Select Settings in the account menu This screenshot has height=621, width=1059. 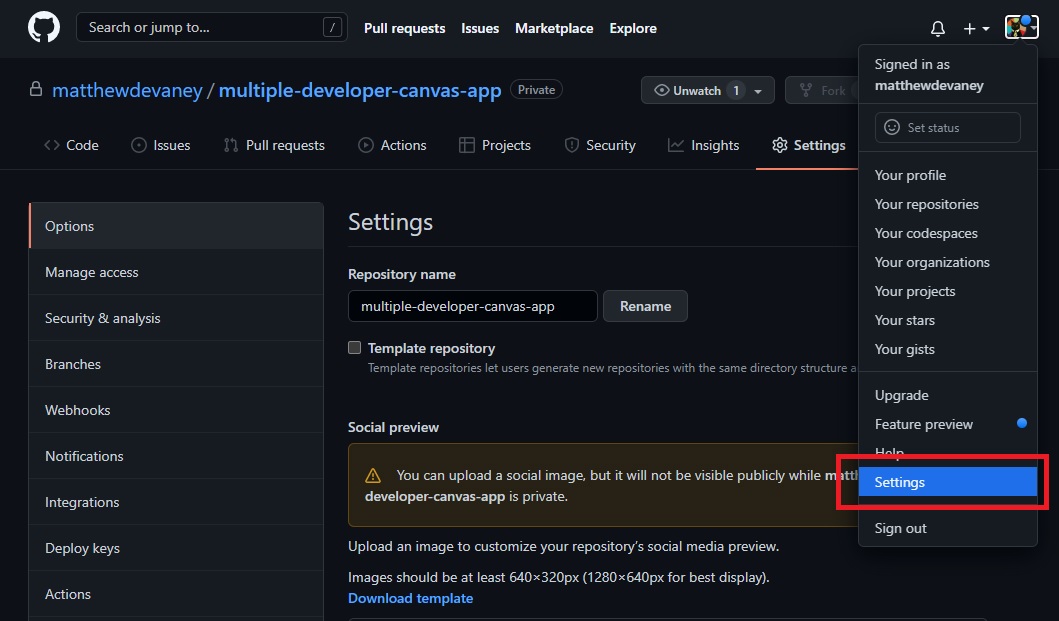[899, 481]
